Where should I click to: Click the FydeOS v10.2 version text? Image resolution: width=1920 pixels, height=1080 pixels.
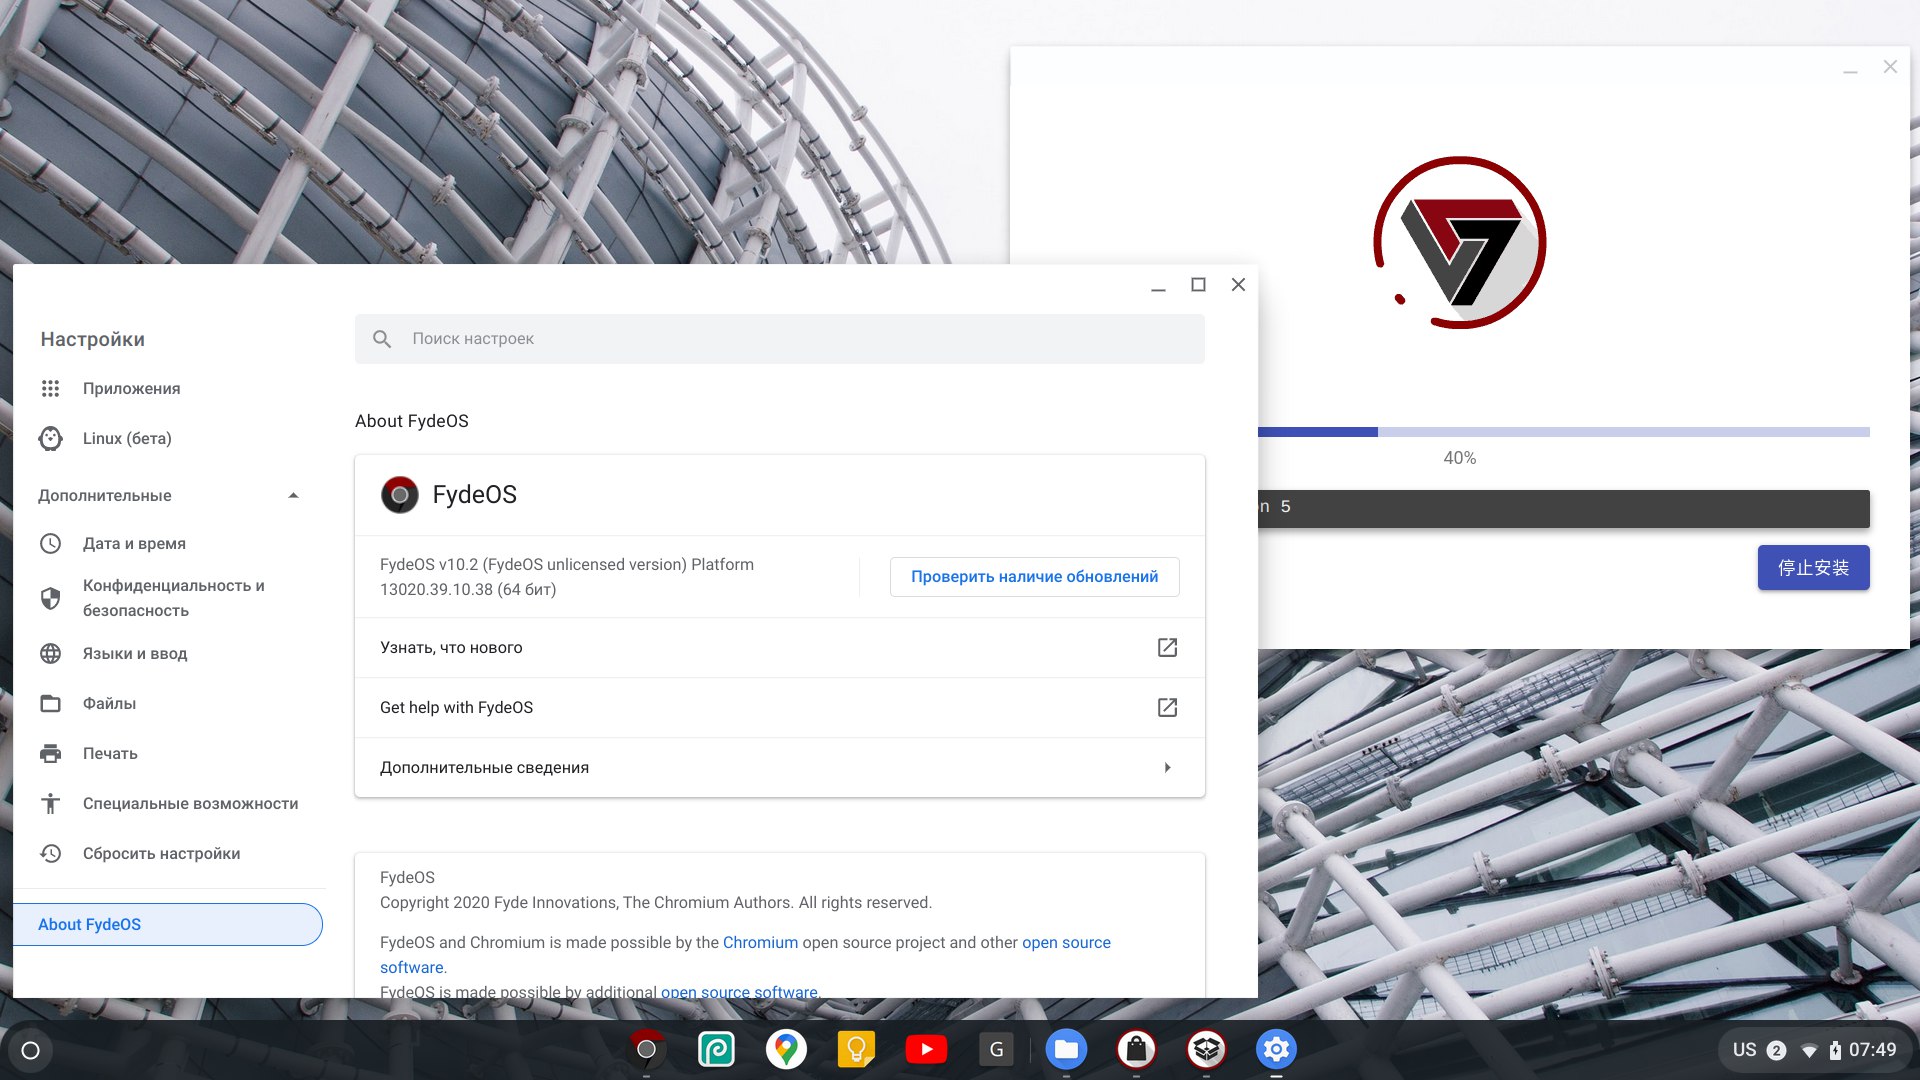(x=567, y=577)
